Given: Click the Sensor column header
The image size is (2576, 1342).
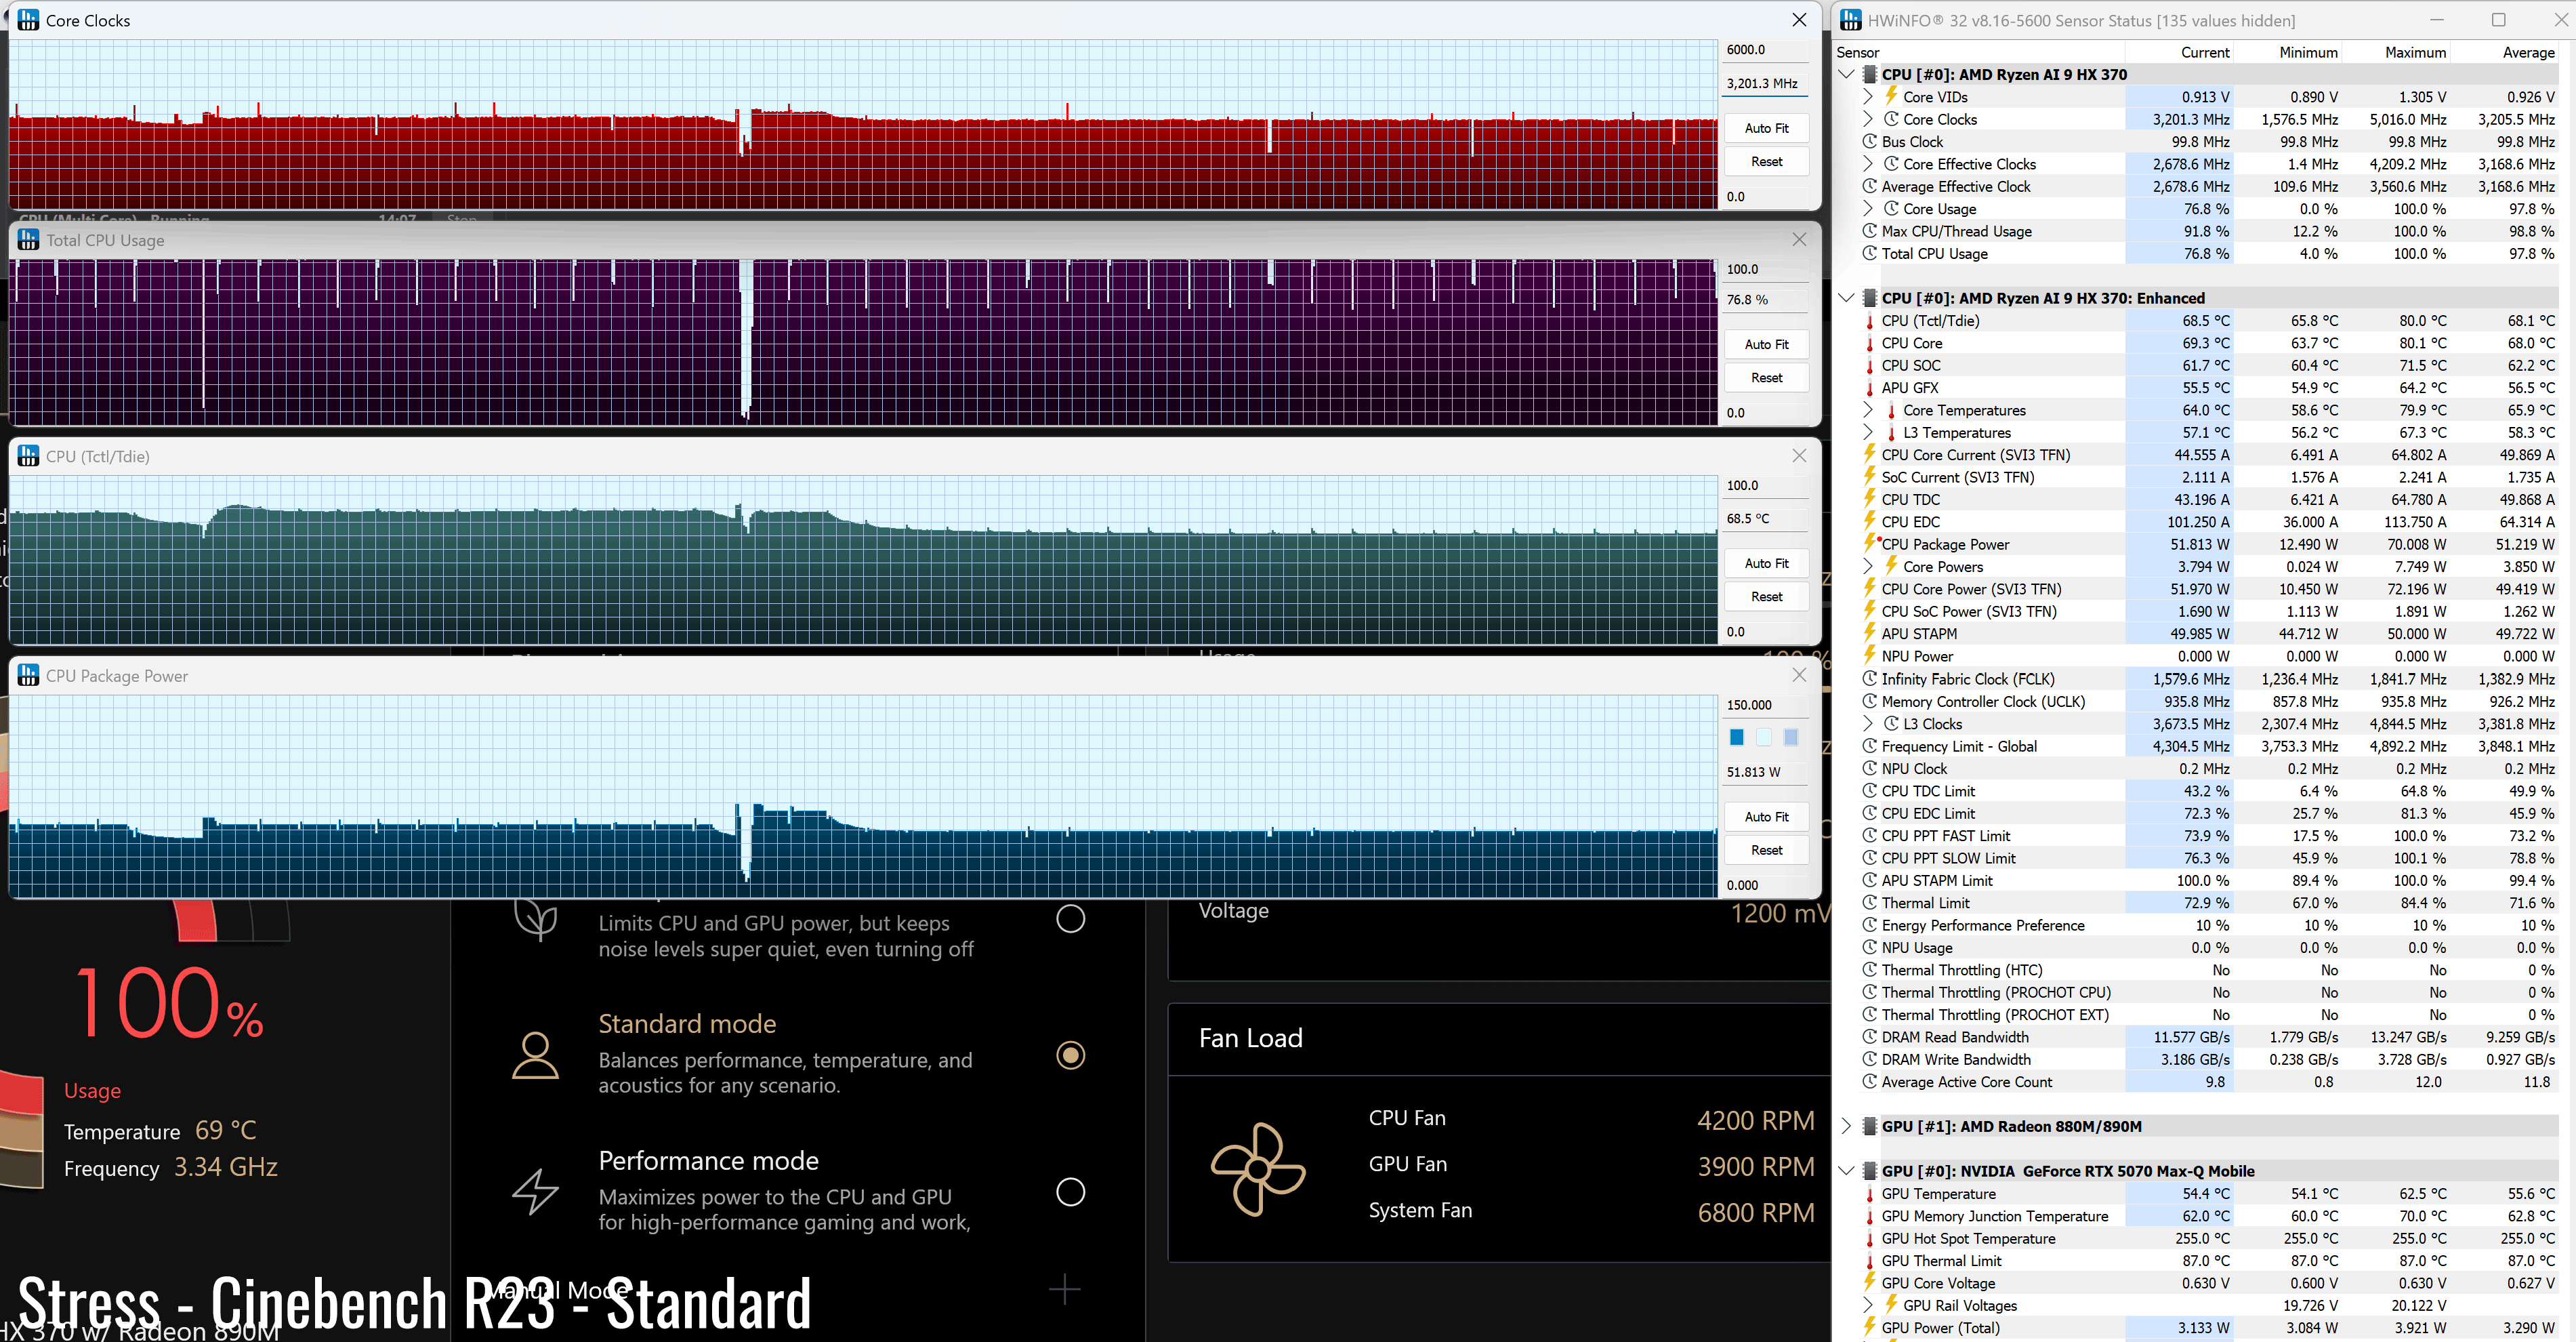Looking at the screenshot, I should tap(1979, 52).
